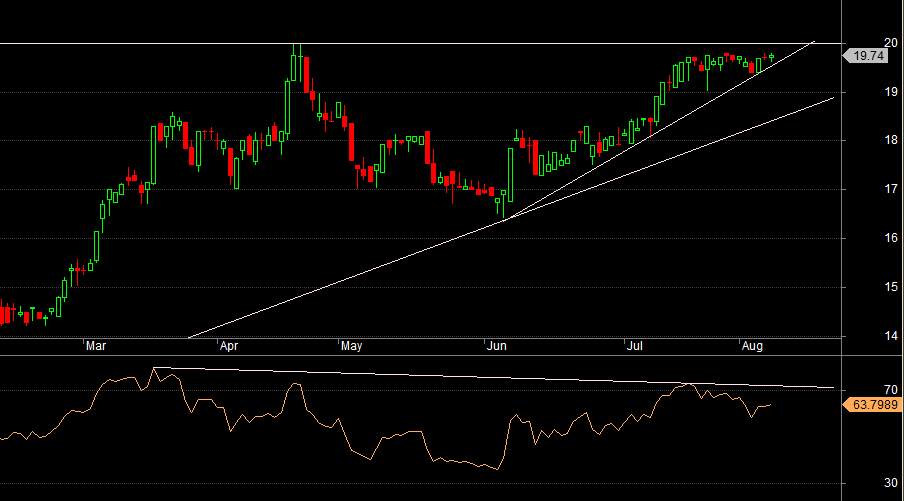Click the 30 level on indicator axis
This screenshot has width=904, height=501.
[891, 483]
